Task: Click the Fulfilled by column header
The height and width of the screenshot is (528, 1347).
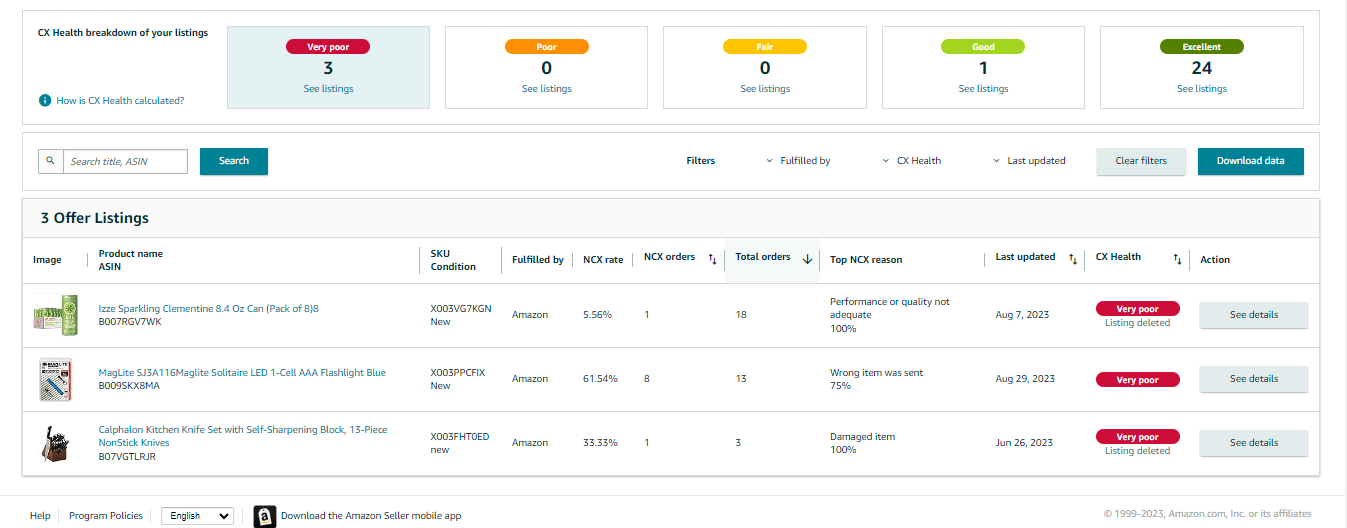Action: (538, 260)
